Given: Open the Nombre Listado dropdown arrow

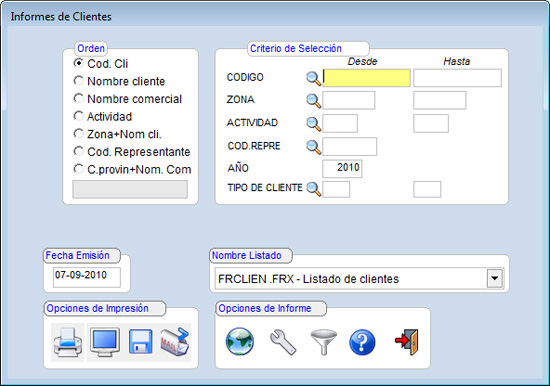Looking at the screenshot, I should 495,279.
